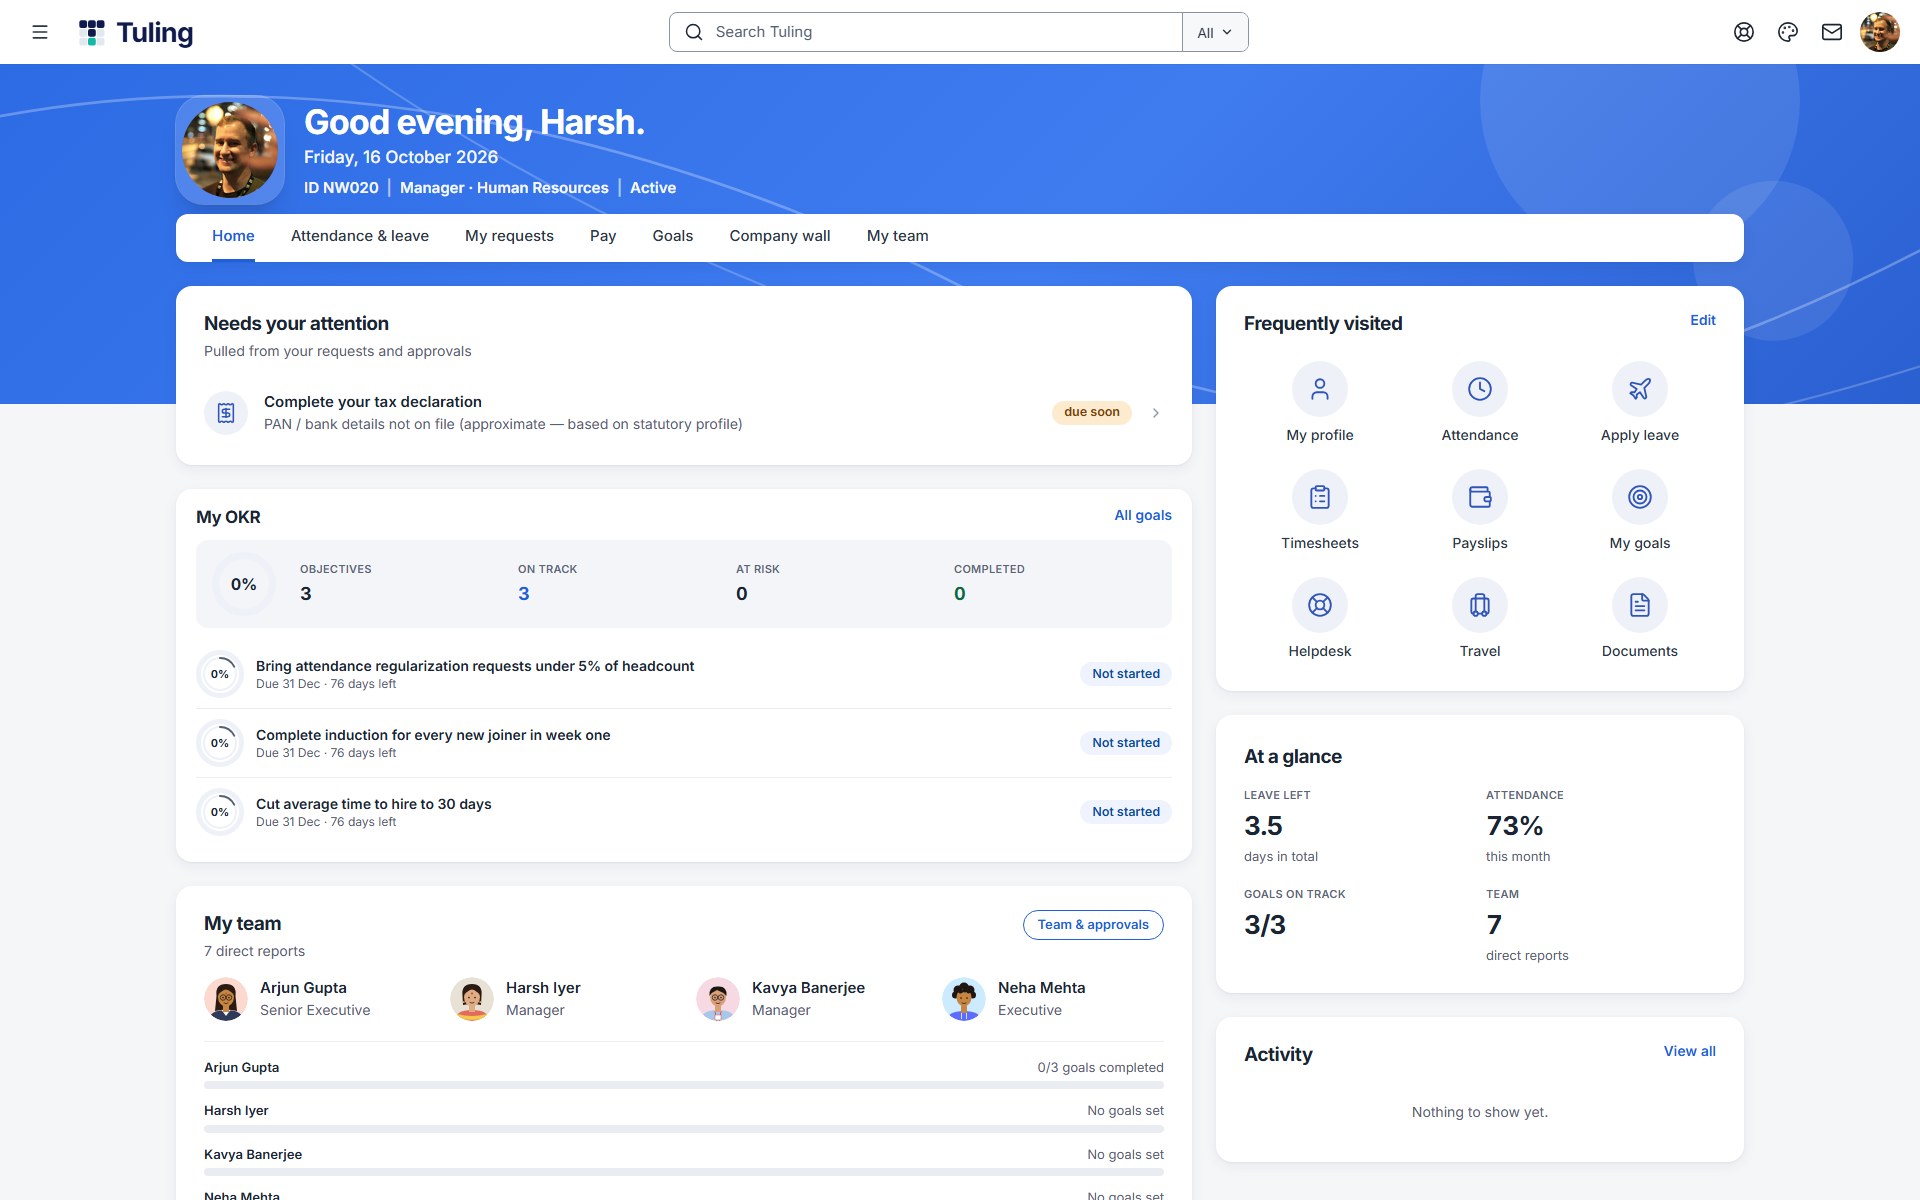The height and width of the screenshot is (1200, 1920).
Task: Open Helpdesk shortcut in Frequently visited
Action: 1320,618
